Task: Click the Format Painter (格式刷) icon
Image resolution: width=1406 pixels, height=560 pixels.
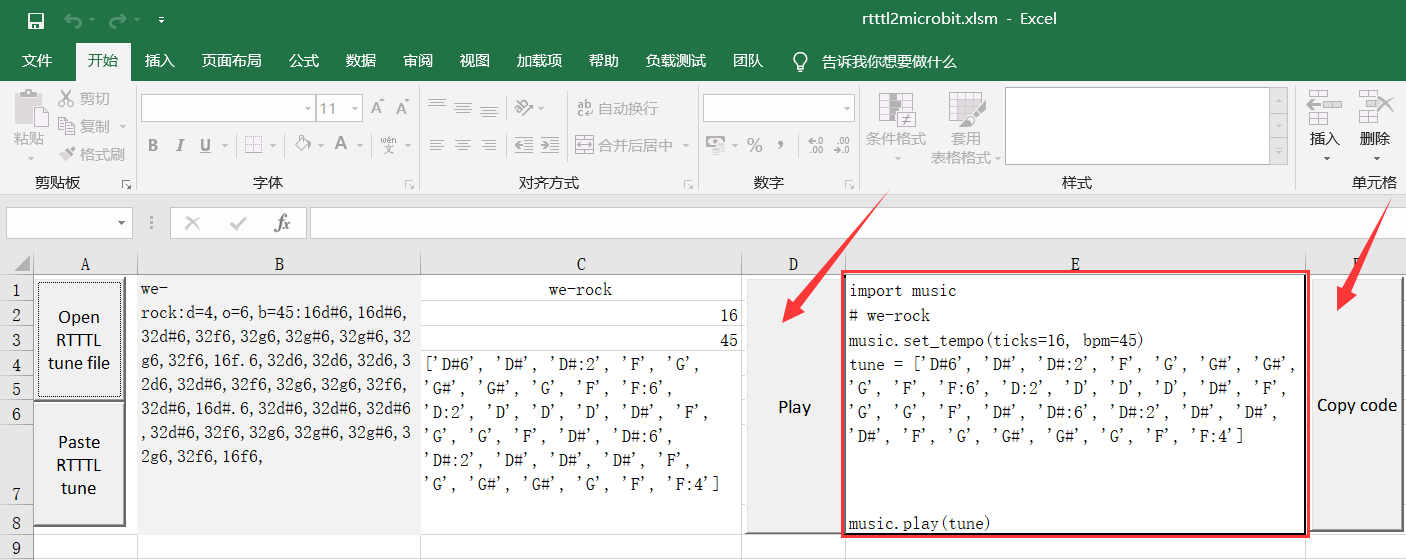Action: (67, 154)
